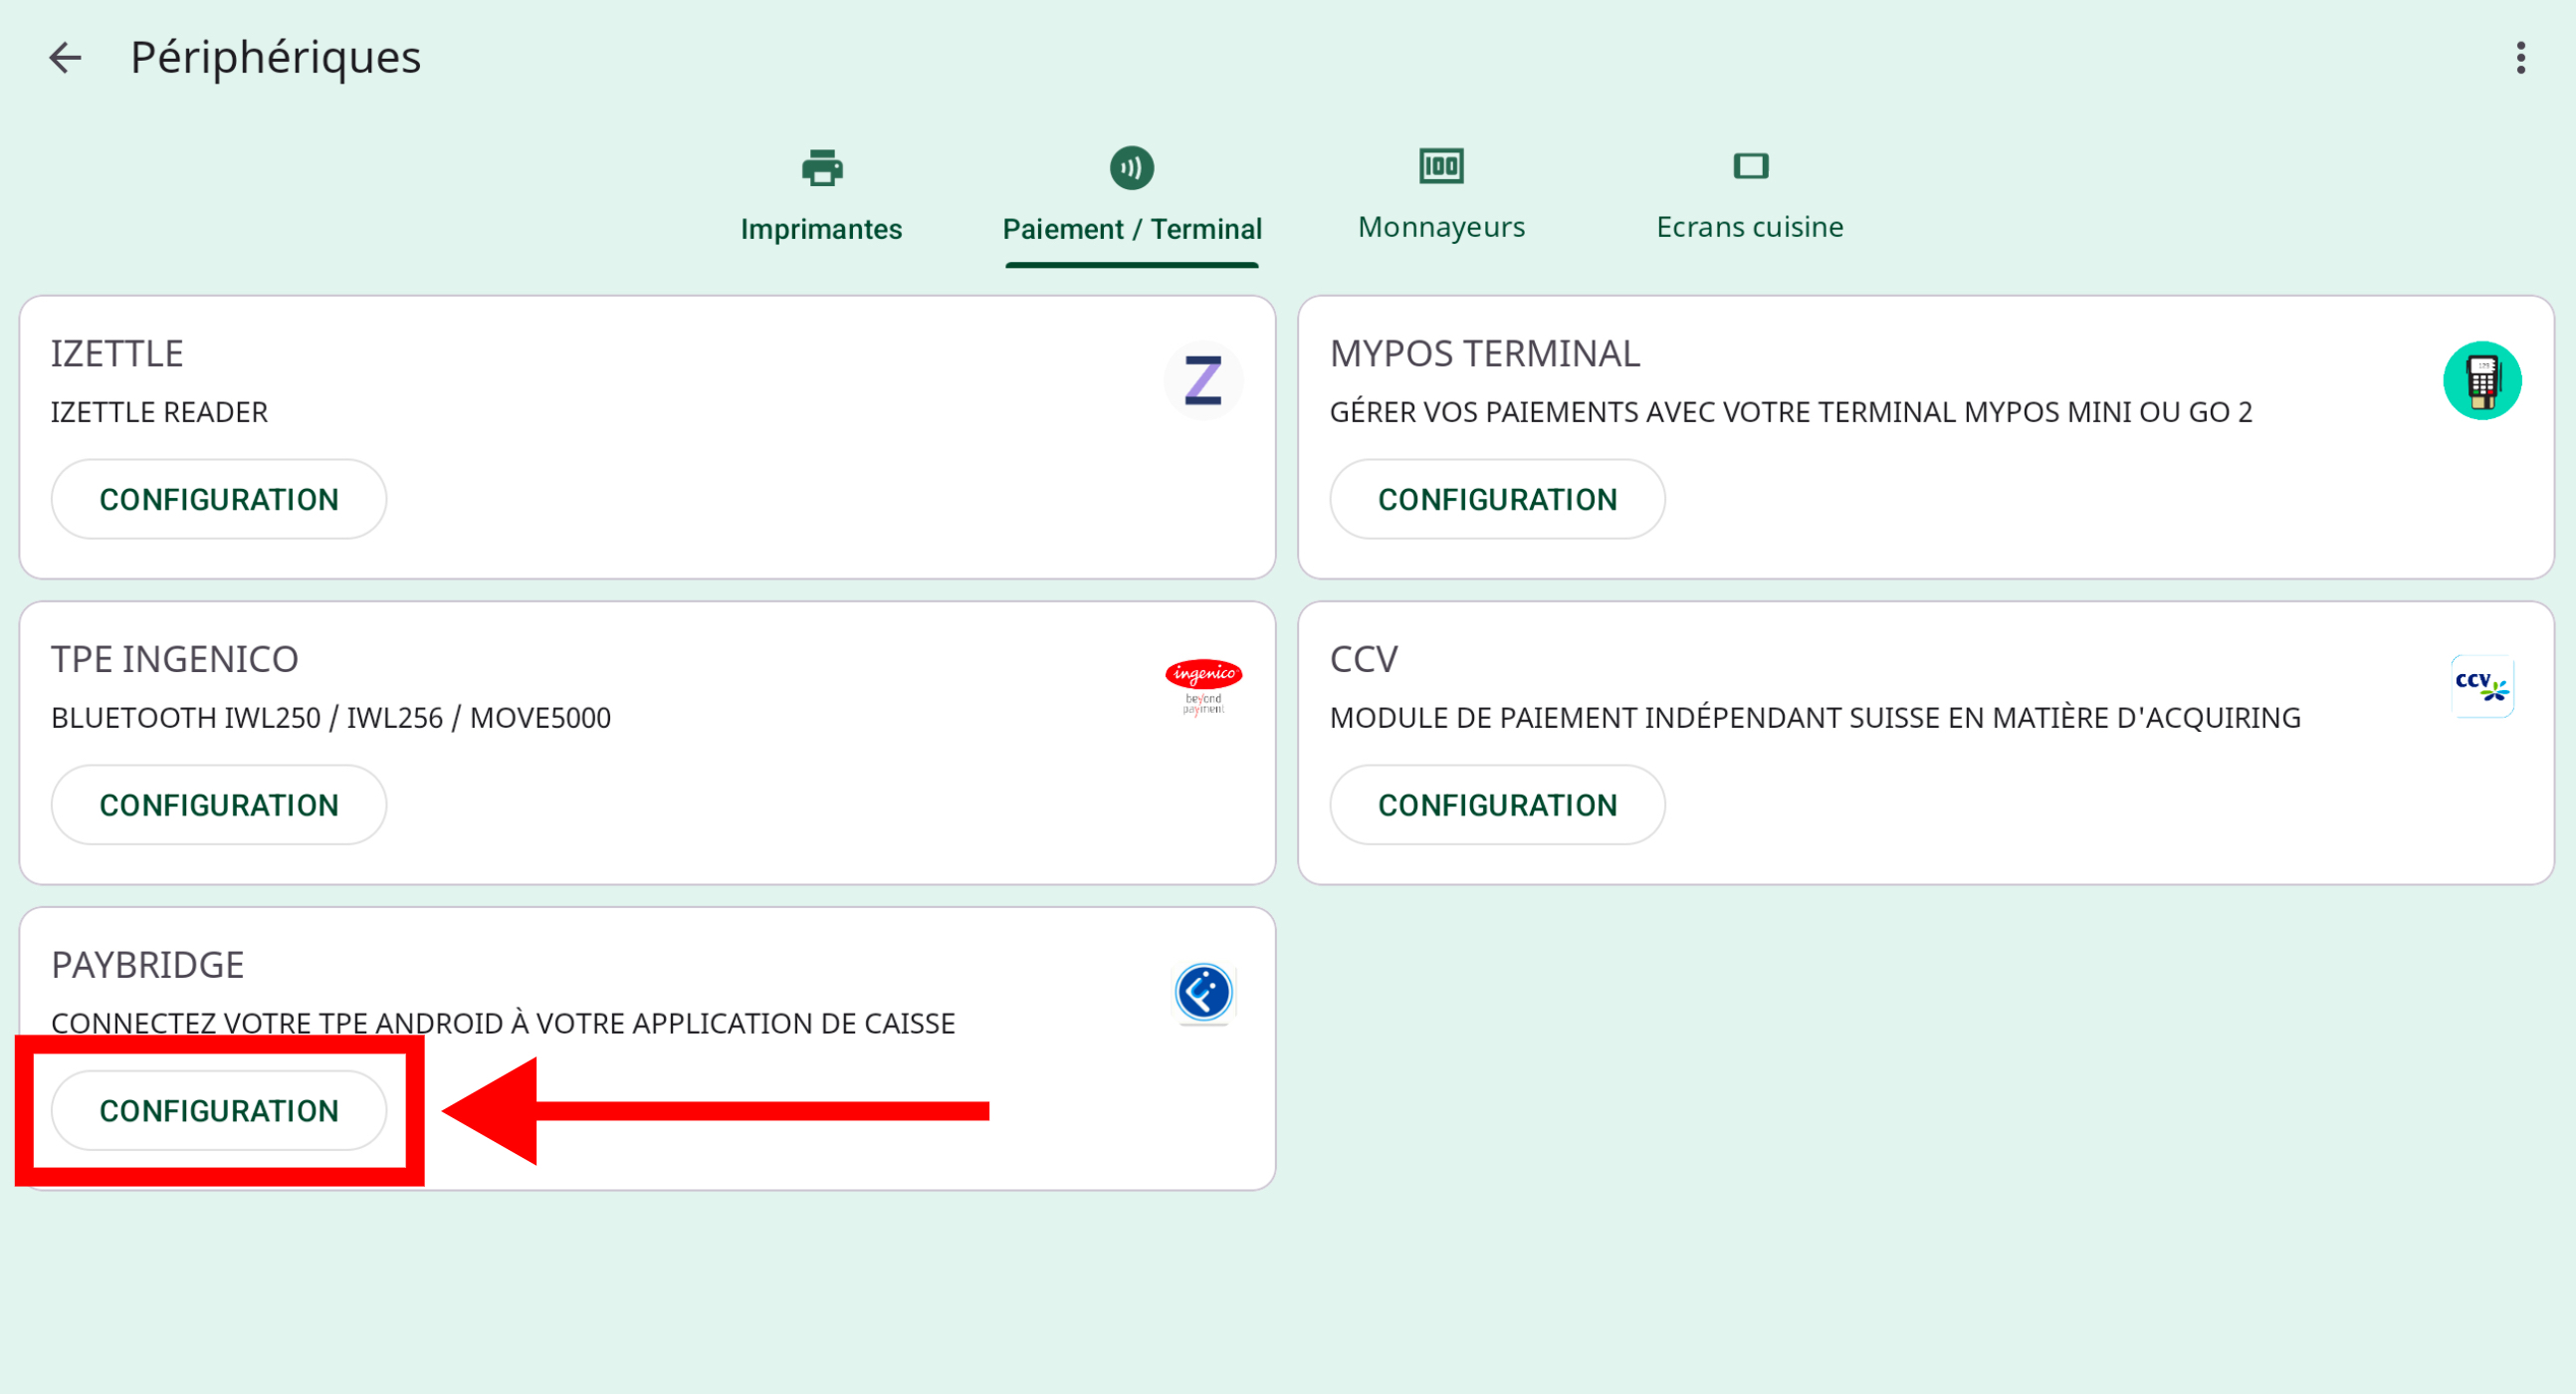Open the Monnayeurs tab
This screenshot has width=2576, height=1394.
click(1440, 227)
